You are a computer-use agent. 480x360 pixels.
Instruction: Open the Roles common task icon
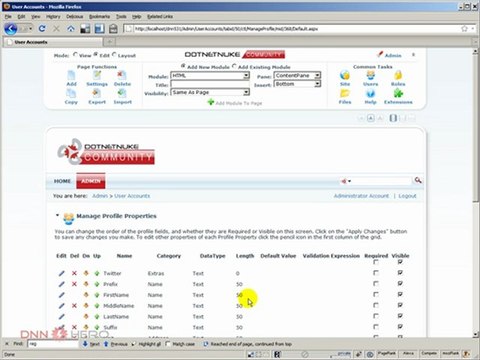tap(398, 76)
